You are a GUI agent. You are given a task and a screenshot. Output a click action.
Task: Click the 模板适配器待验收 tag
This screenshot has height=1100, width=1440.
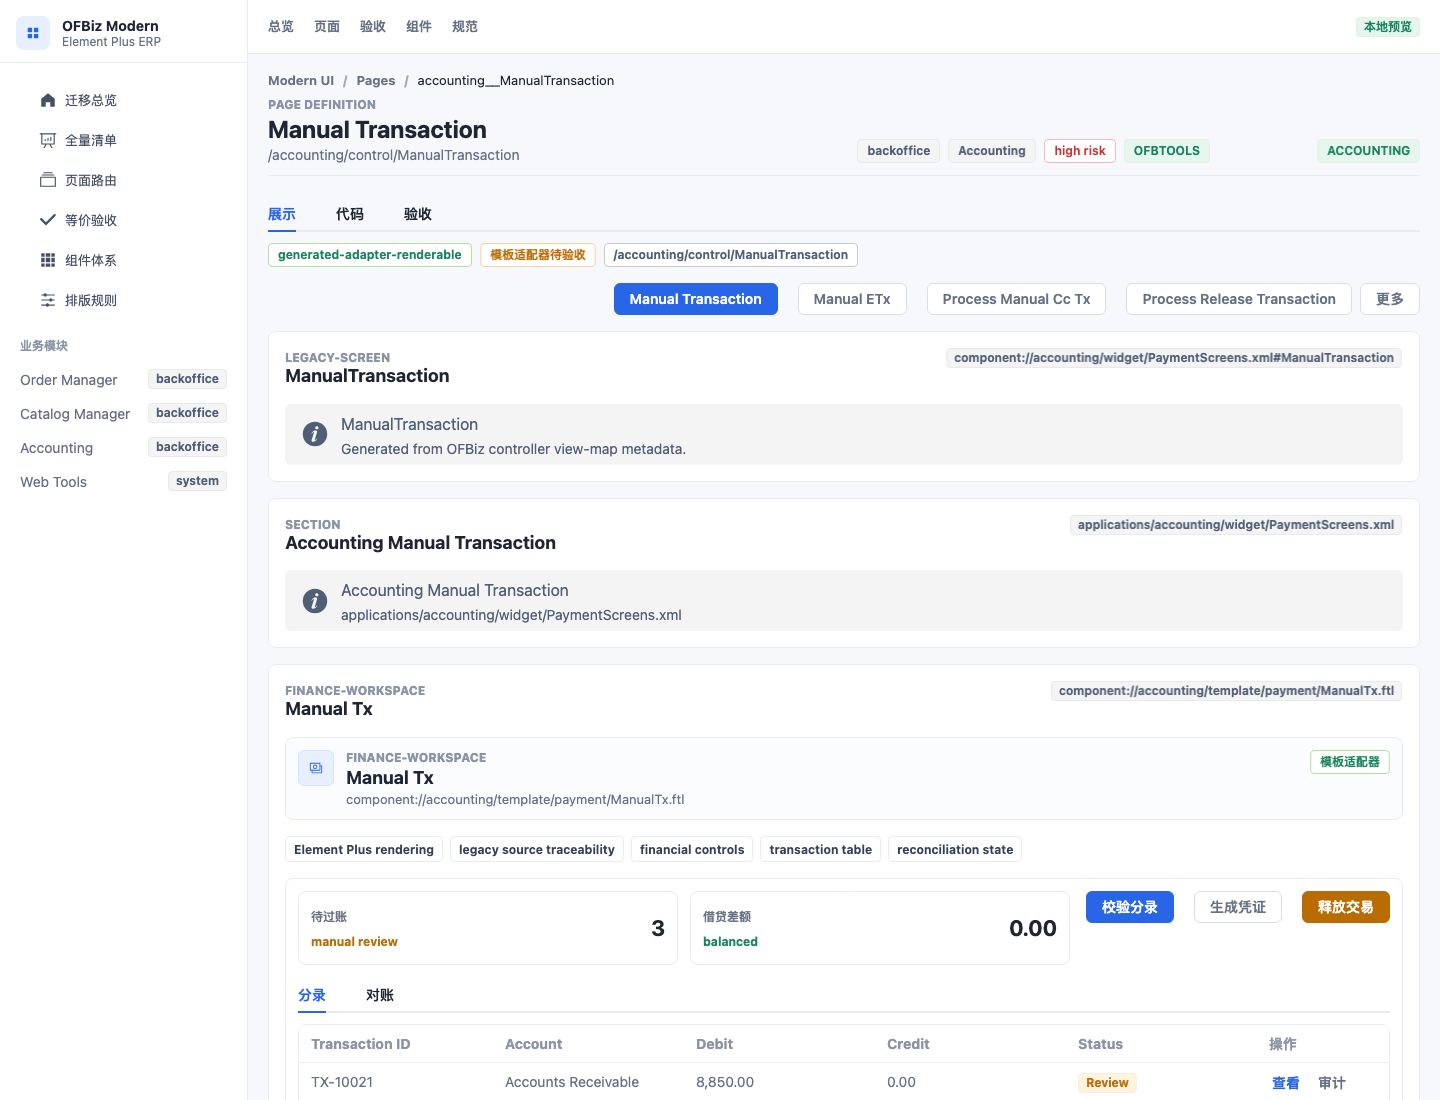pyautogui.click(x=538, y=255)
